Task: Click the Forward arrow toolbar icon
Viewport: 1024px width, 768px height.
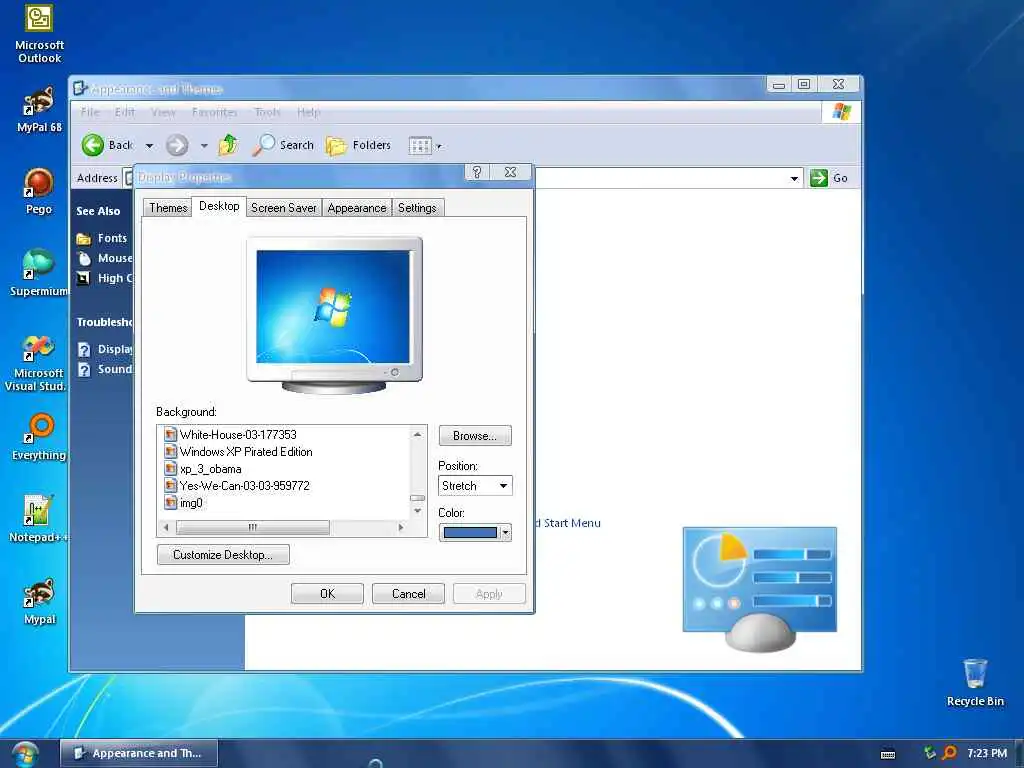Action: (177, 145)
